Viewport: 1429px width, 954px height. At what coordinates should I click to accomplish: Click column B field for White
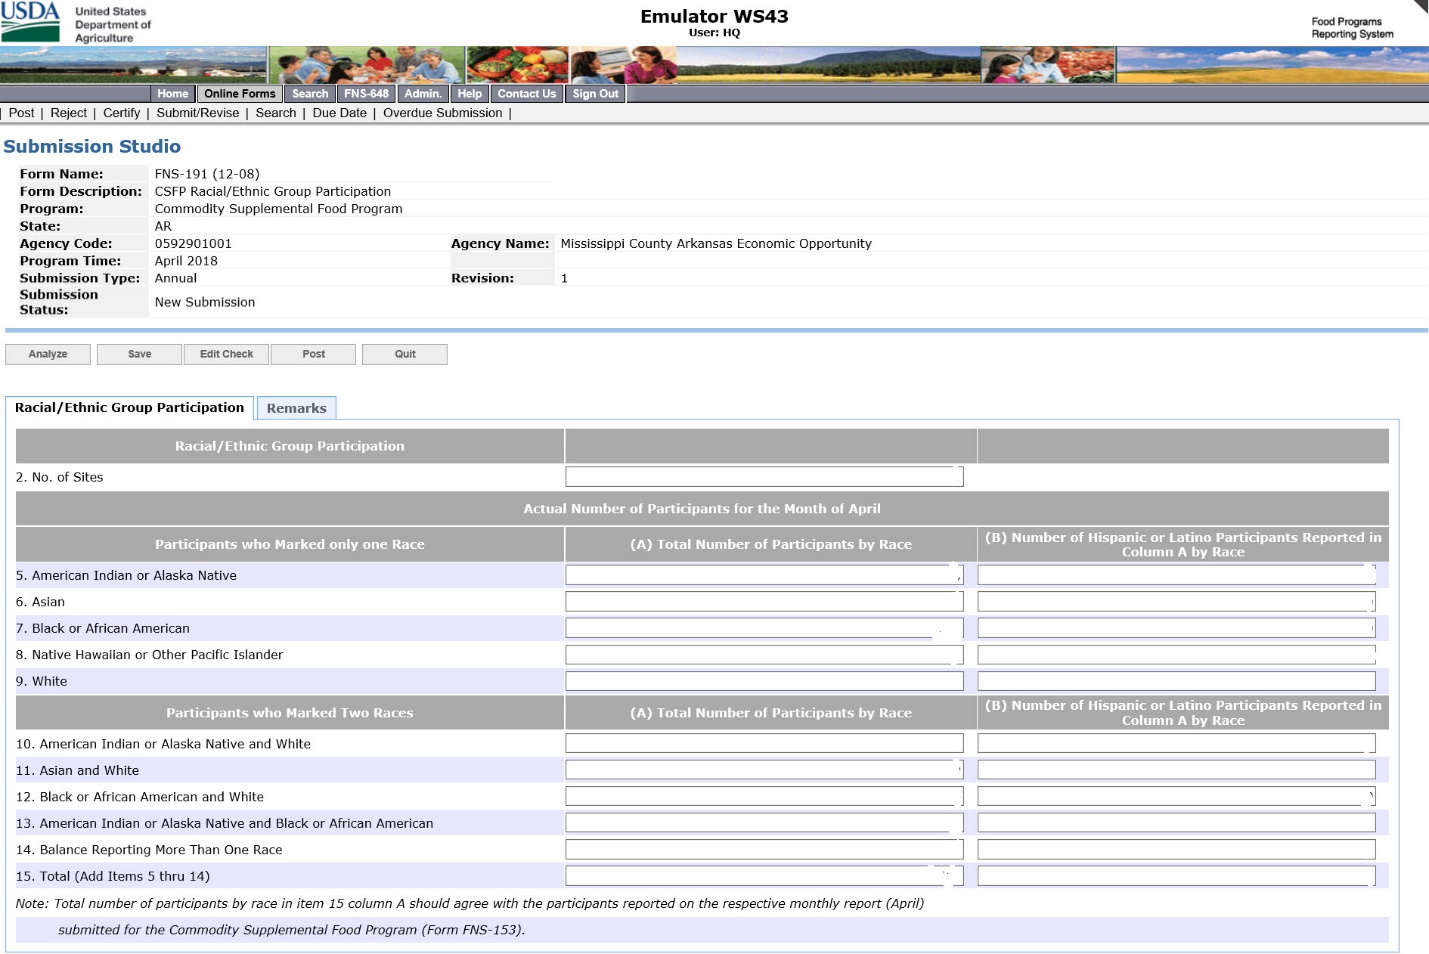click(1176, 681)
